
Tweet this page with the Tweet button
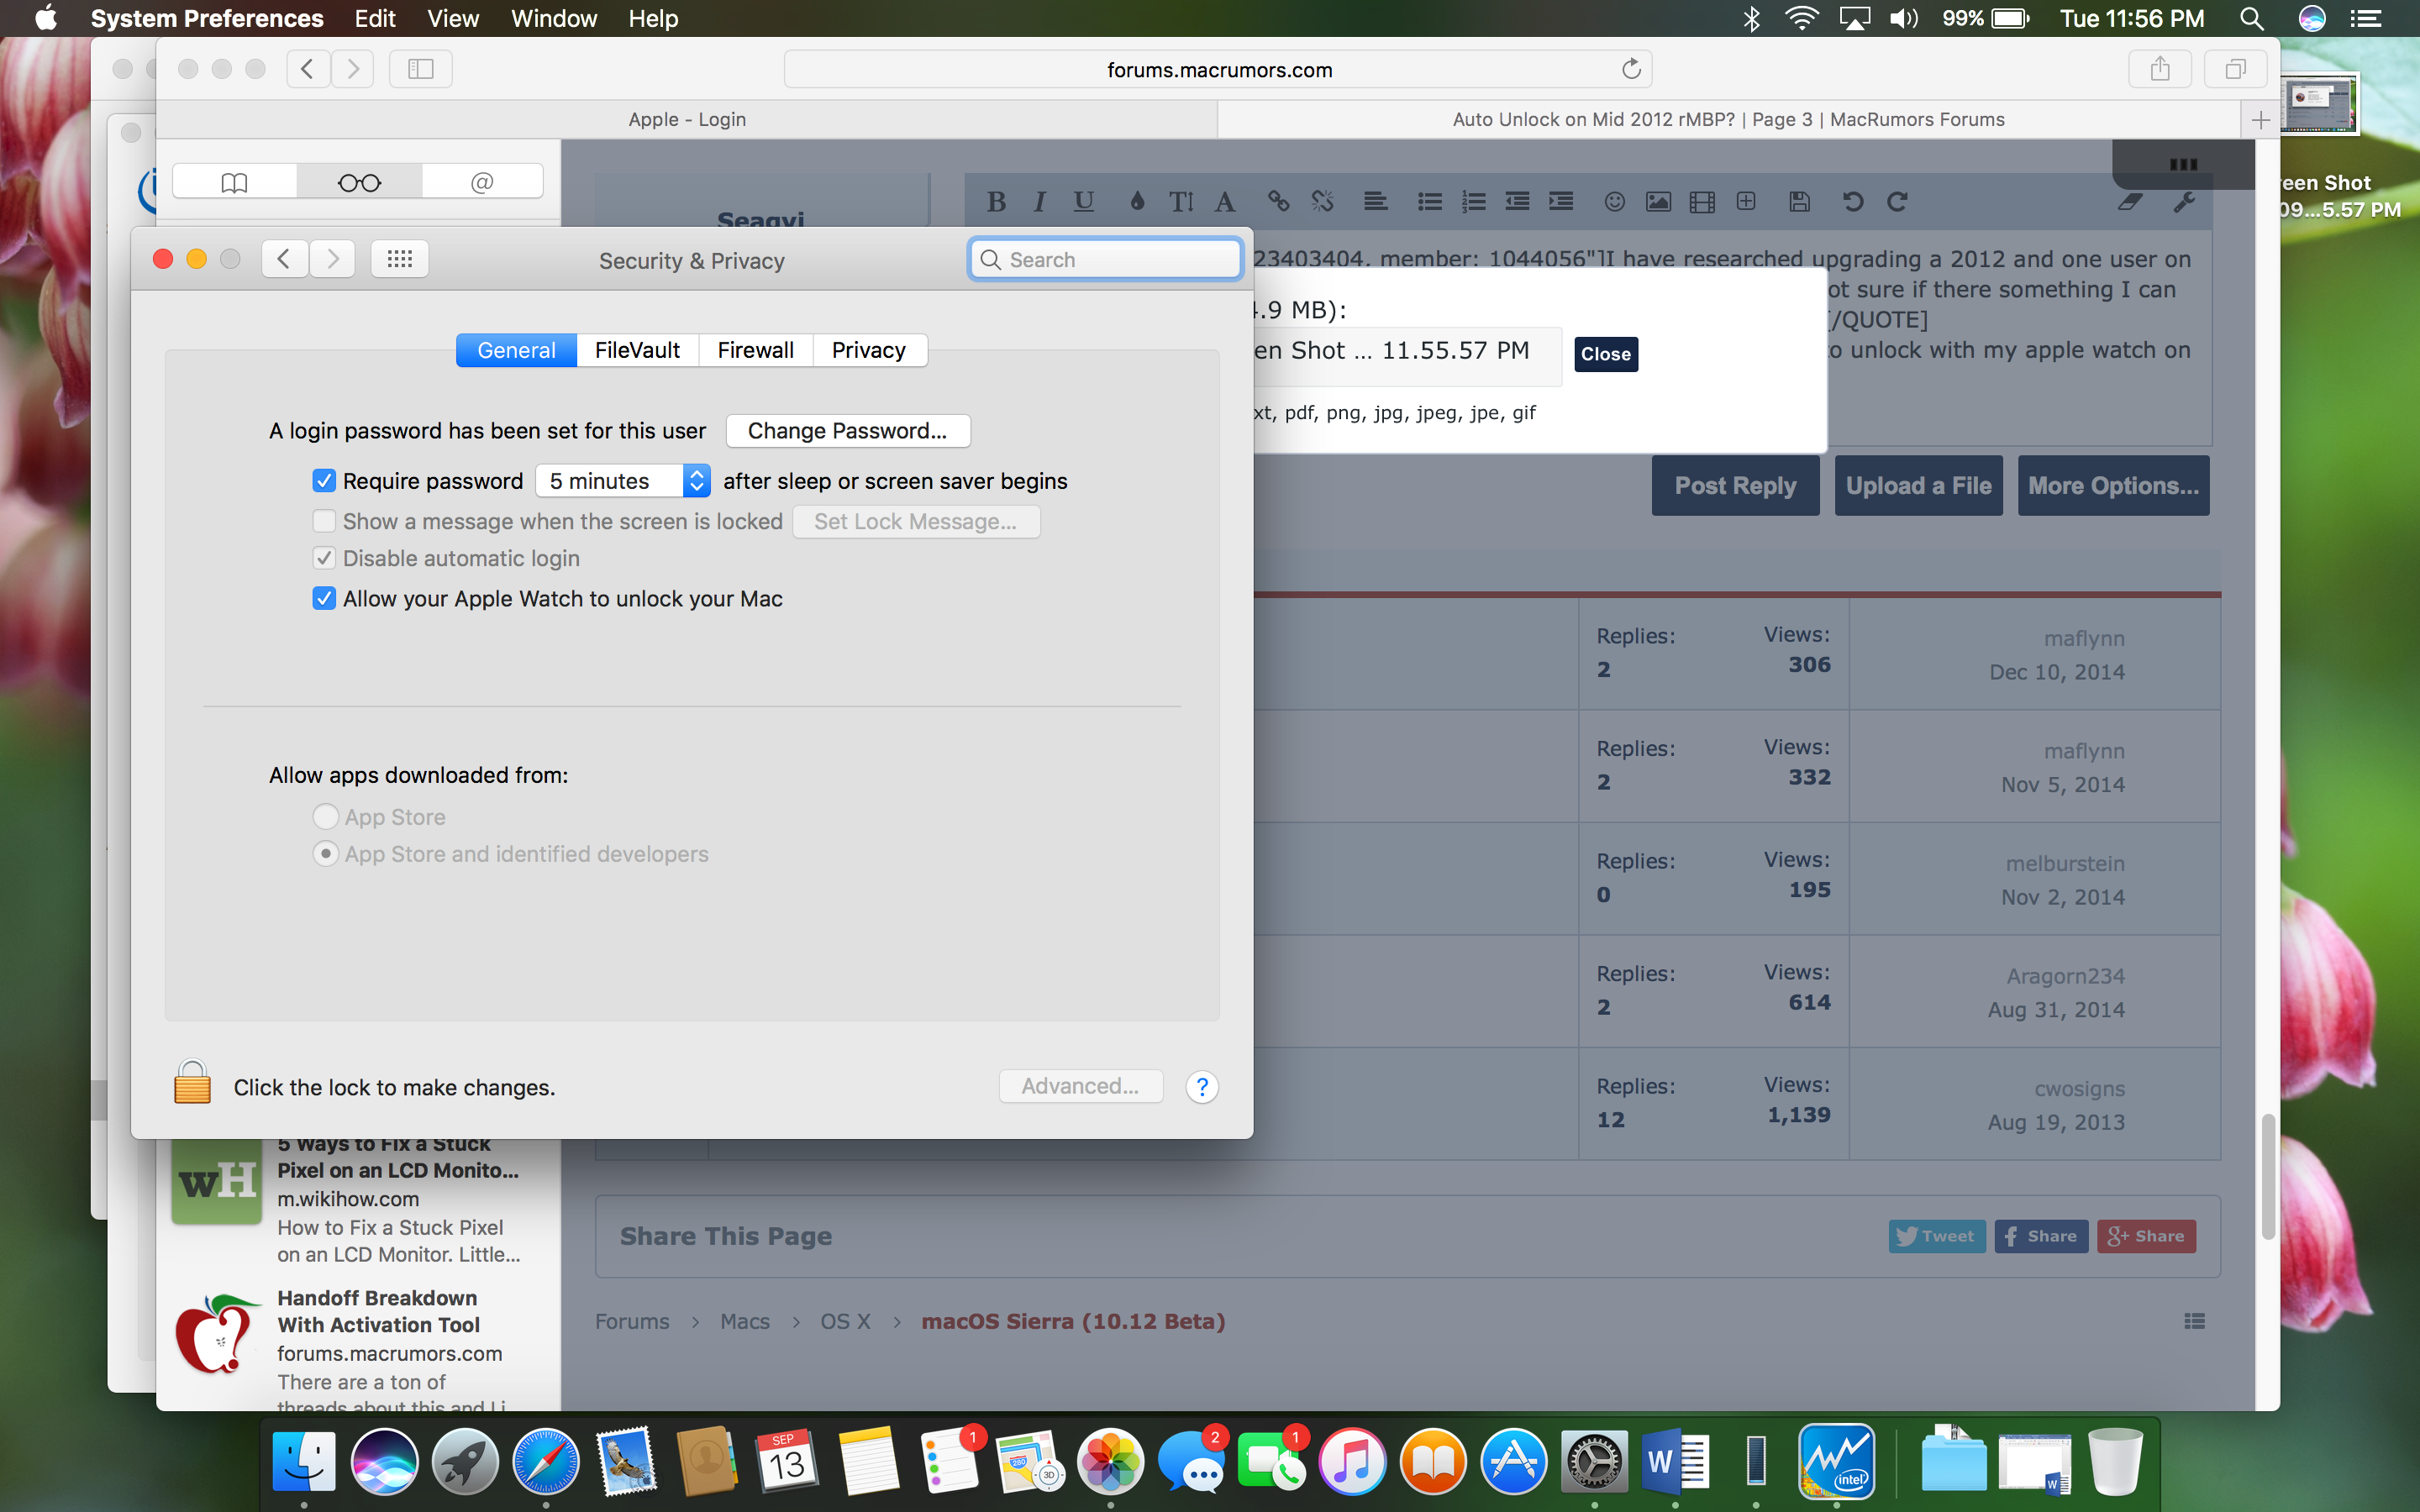(1936, 1236)
